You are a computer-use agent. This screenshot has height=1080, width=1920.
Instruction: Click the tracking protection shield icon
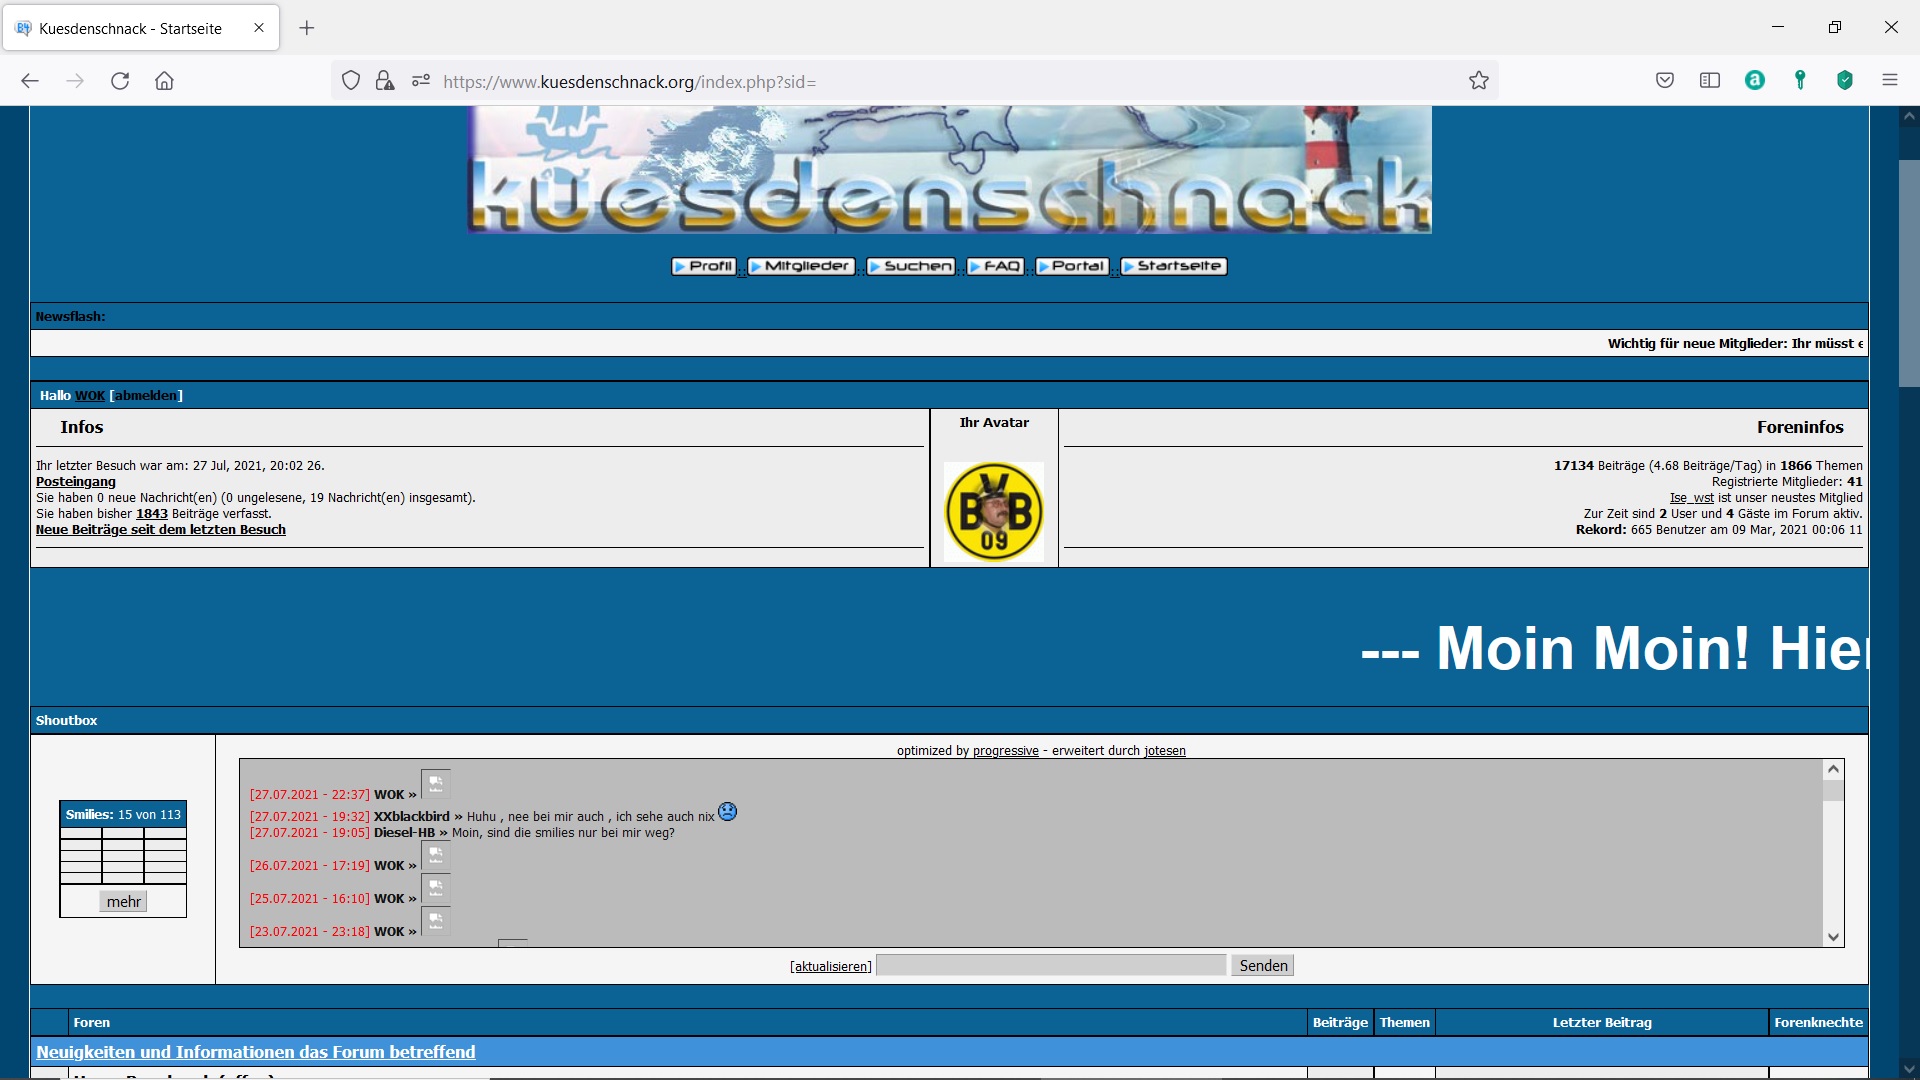pos(351,81)
